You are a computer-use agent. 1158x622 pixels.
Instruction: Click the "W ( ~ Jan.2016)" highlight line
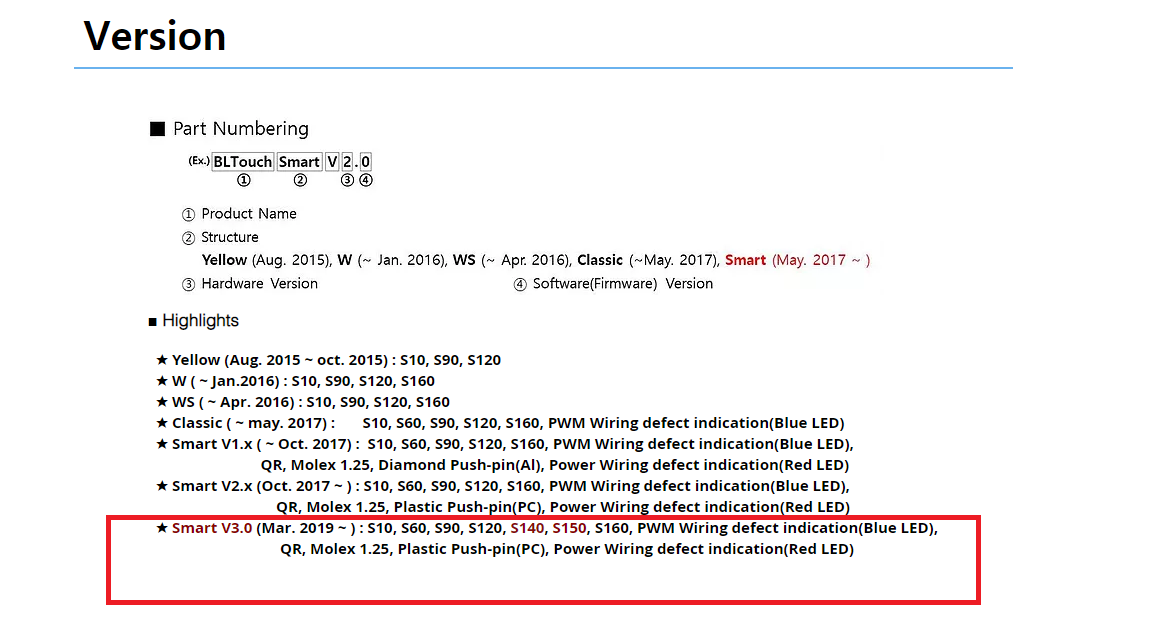pos(295,381)
